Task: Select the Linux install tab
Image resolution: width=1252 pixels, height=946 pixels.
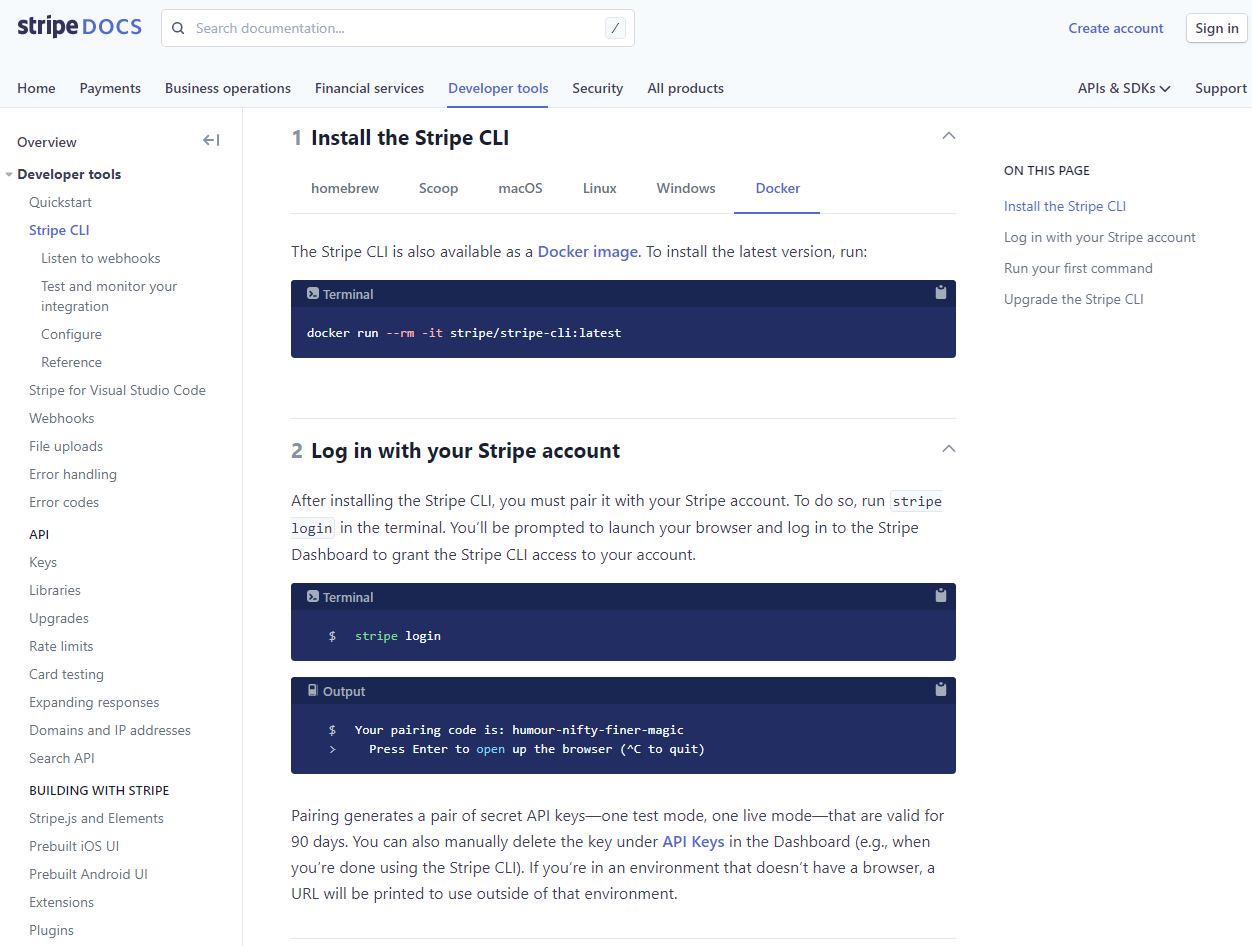Action: [x=599, y=188]
